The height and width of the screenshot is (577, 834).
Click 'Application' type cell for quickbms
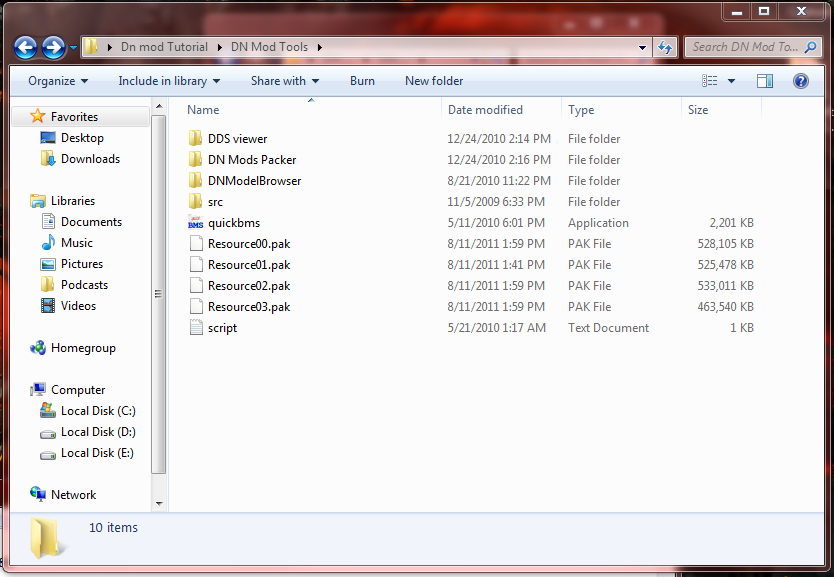(598, 222)
